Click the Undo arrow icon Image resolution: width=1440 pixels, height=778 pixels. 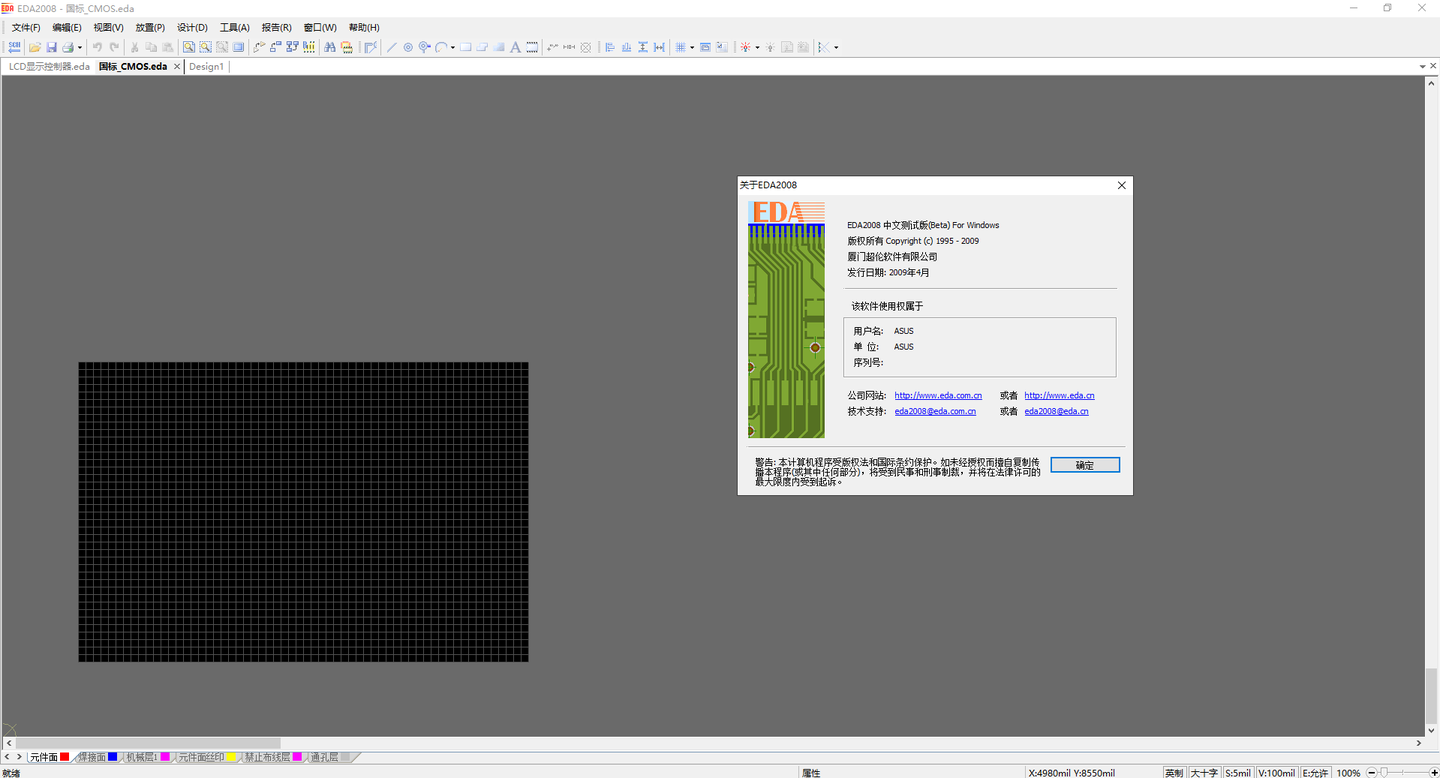click(x=97, y=47)
